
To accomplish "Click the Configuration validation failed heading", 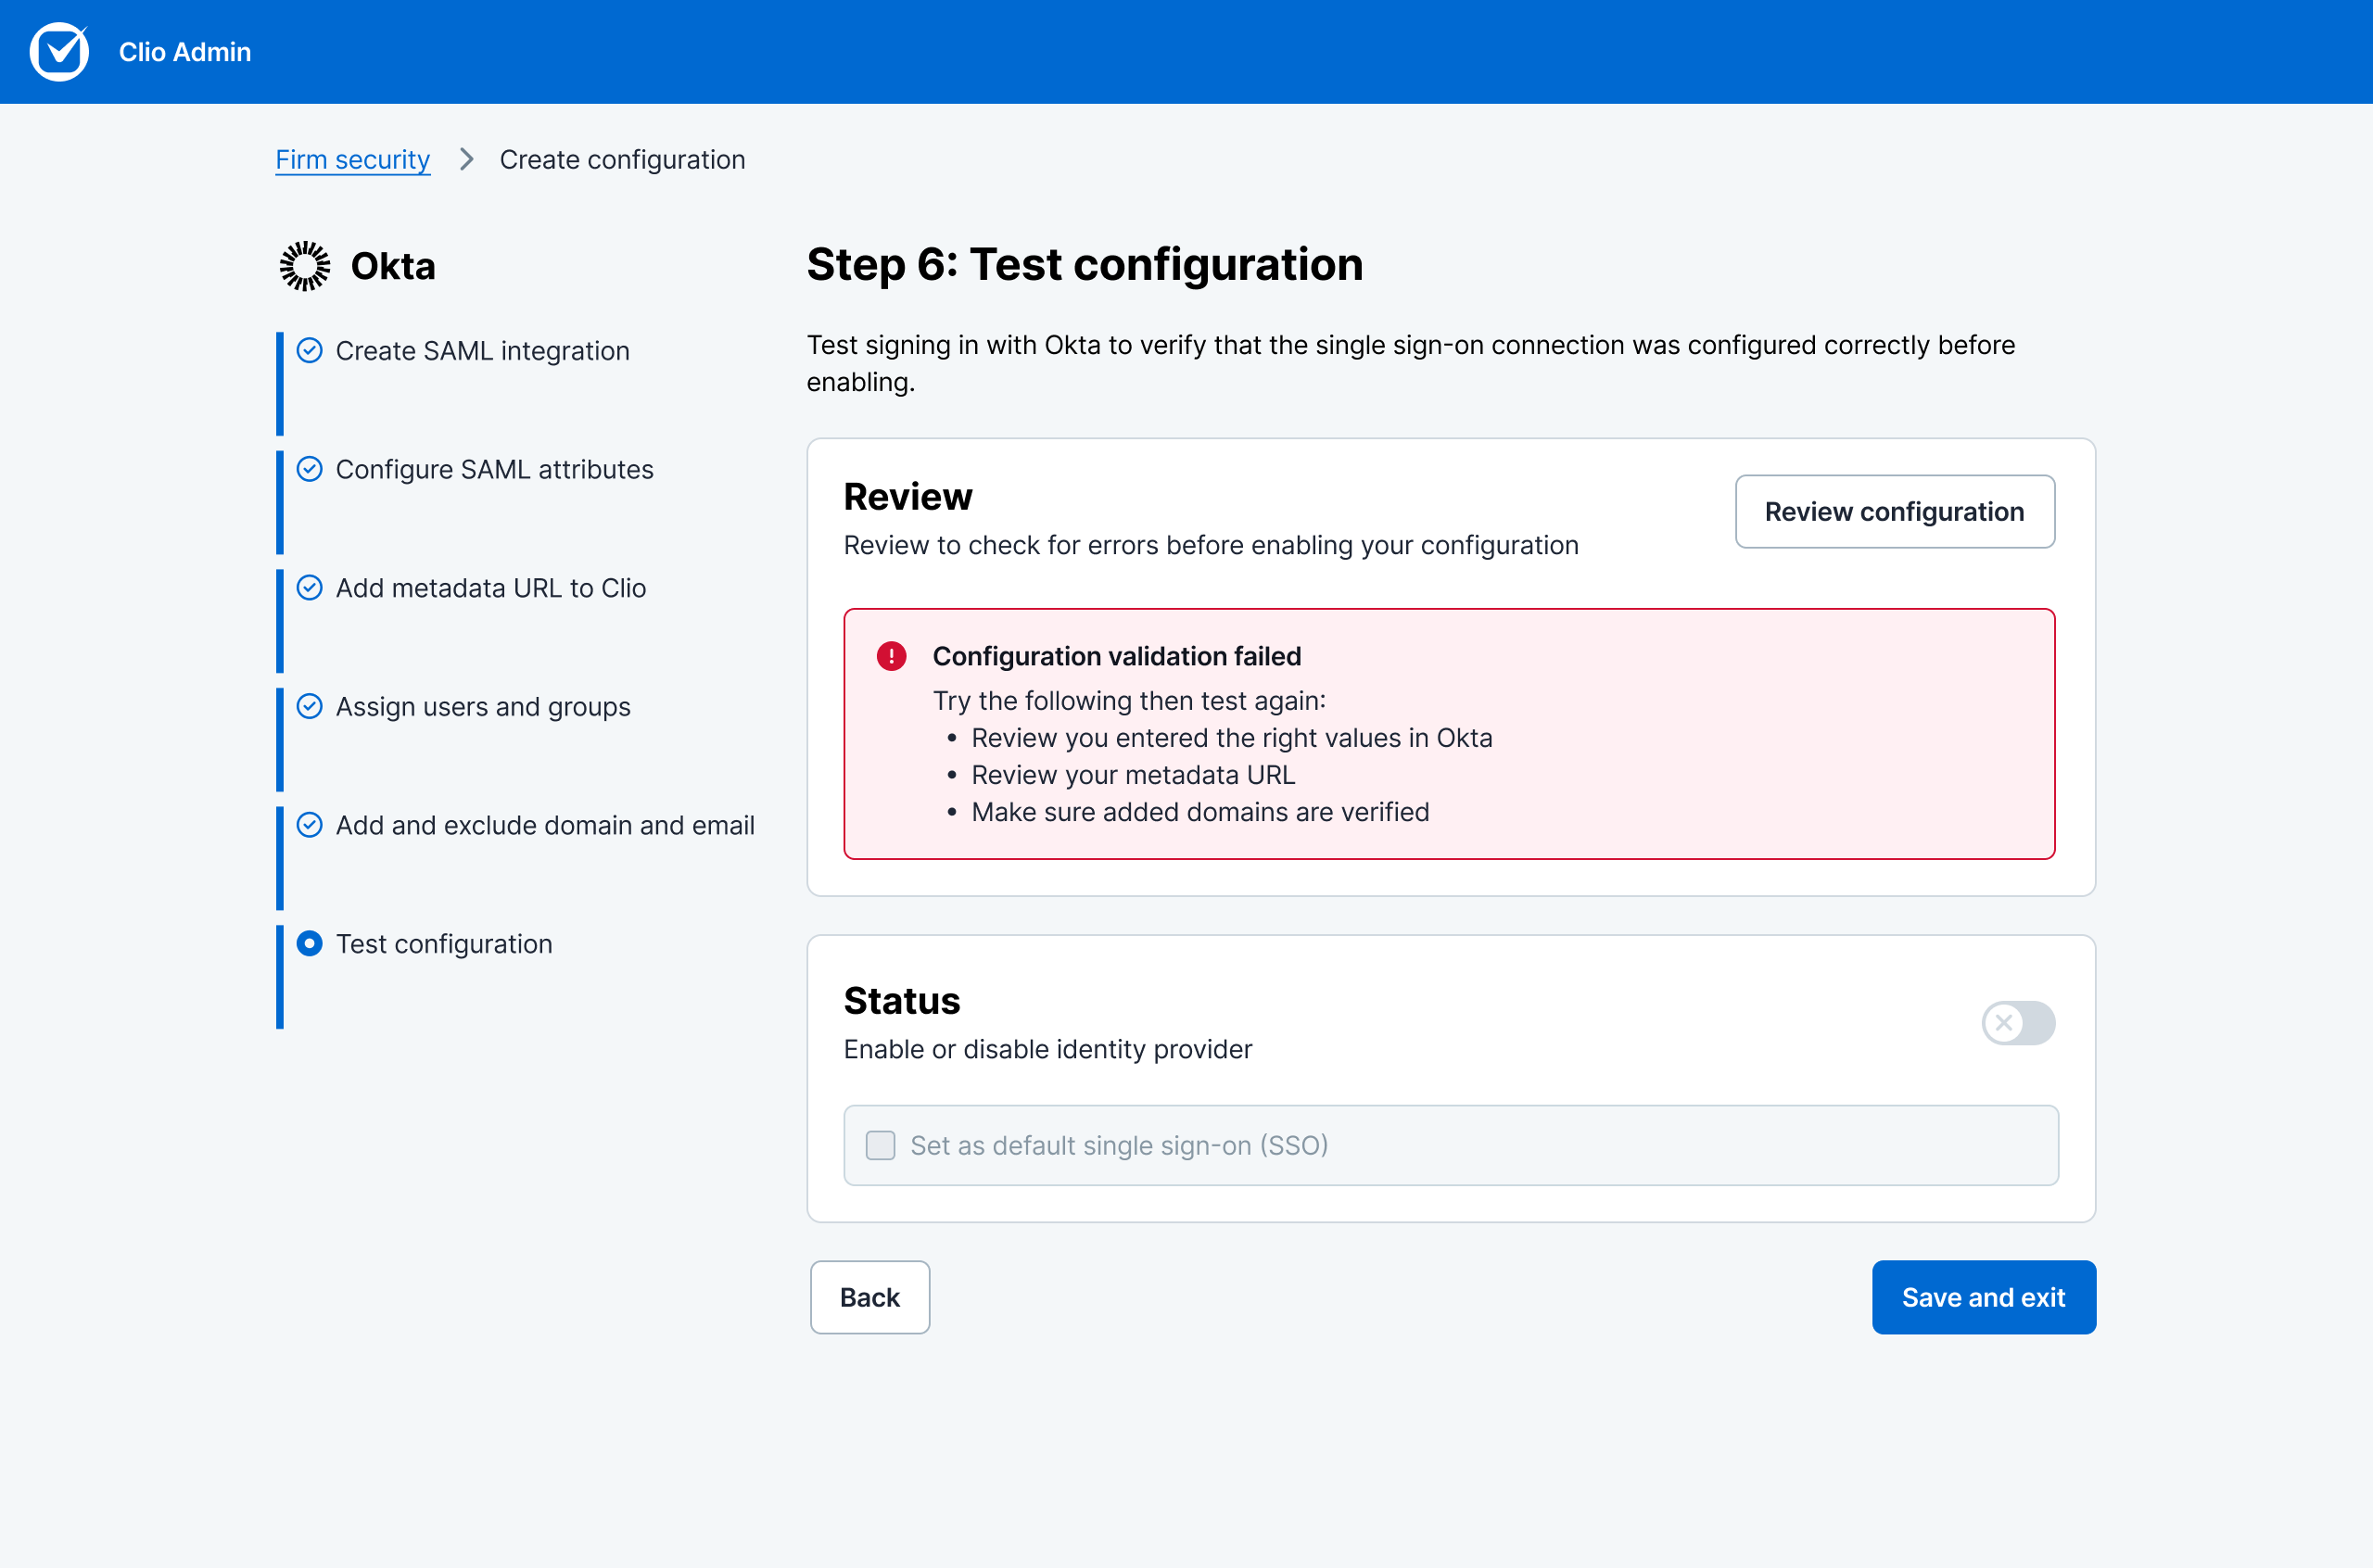I will [1117, 656].
